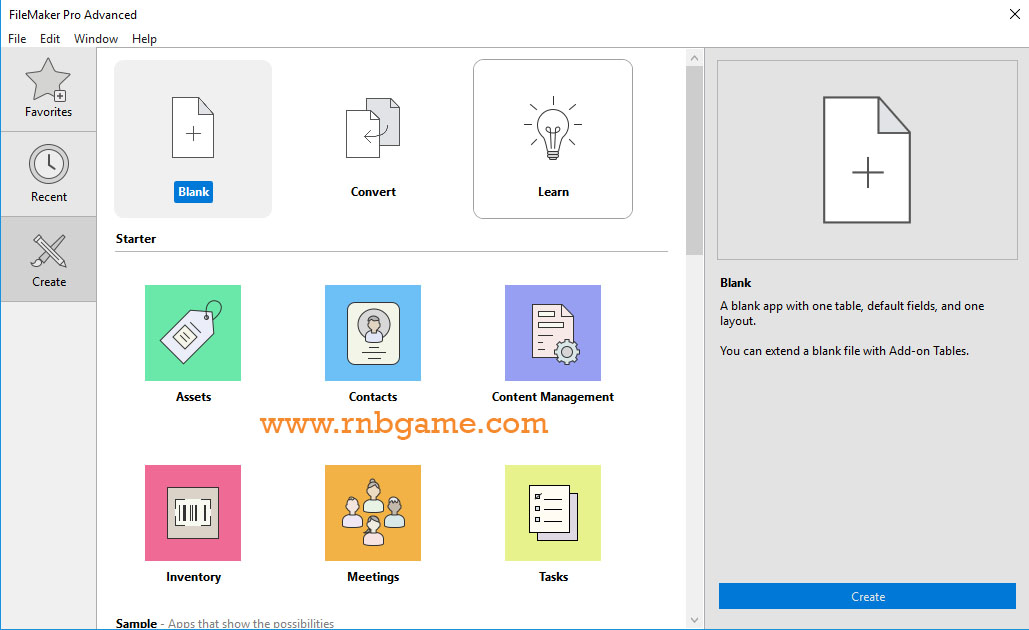Image resolution: width=1029 pixels, height=630 pixels.
Task: Click the Starter section heading
Action: pos(136,239)
